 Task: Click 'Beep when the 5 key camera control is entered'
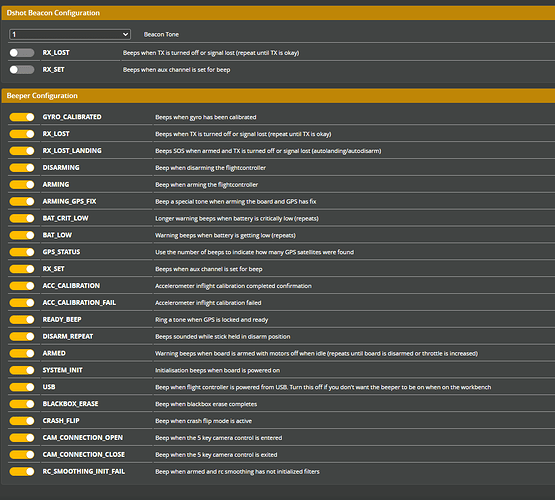point(218,438)
